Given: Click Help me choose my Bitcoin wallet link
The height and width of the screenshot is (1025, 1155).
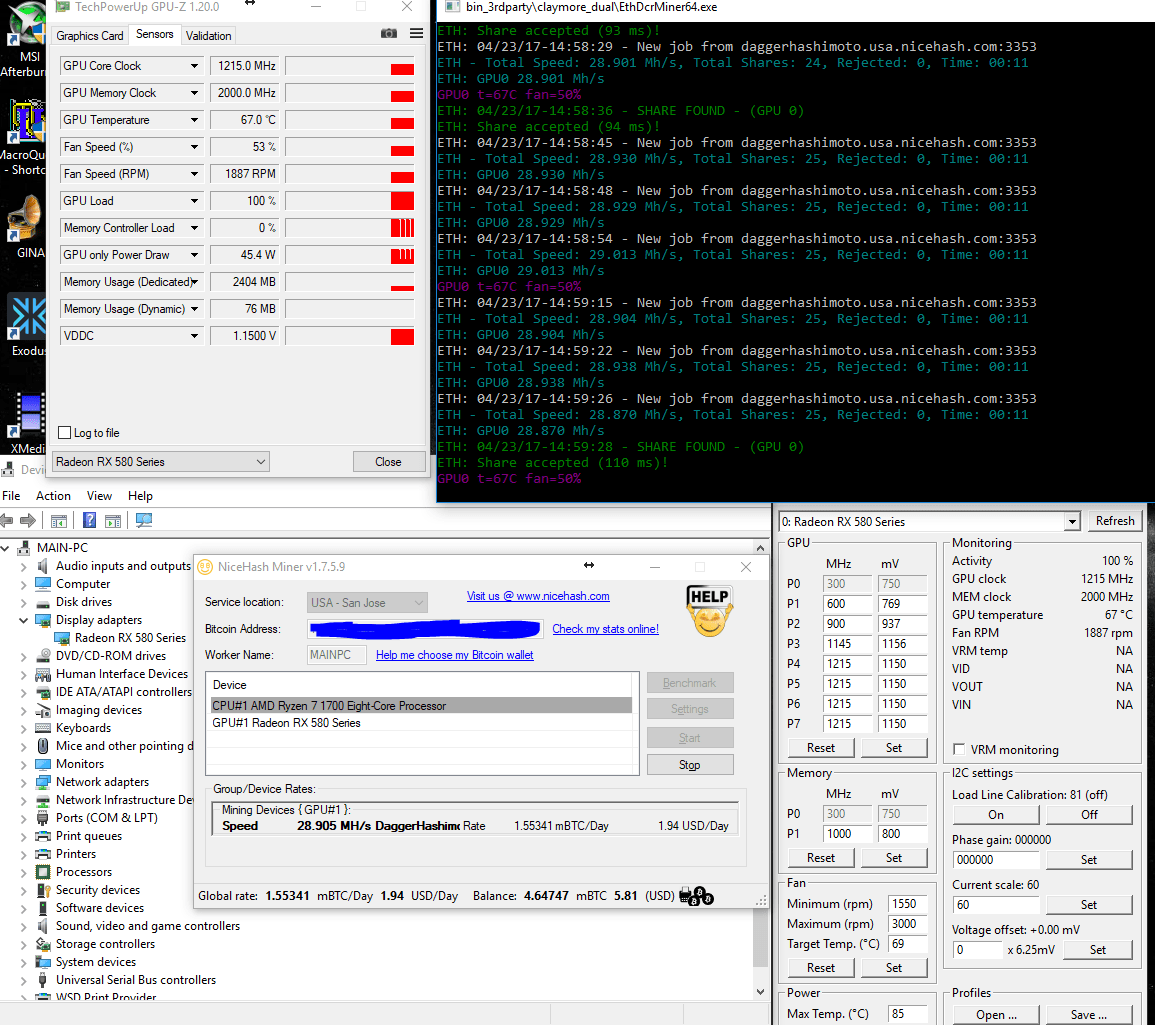Looking at the screenshot, I should point(454,655).
